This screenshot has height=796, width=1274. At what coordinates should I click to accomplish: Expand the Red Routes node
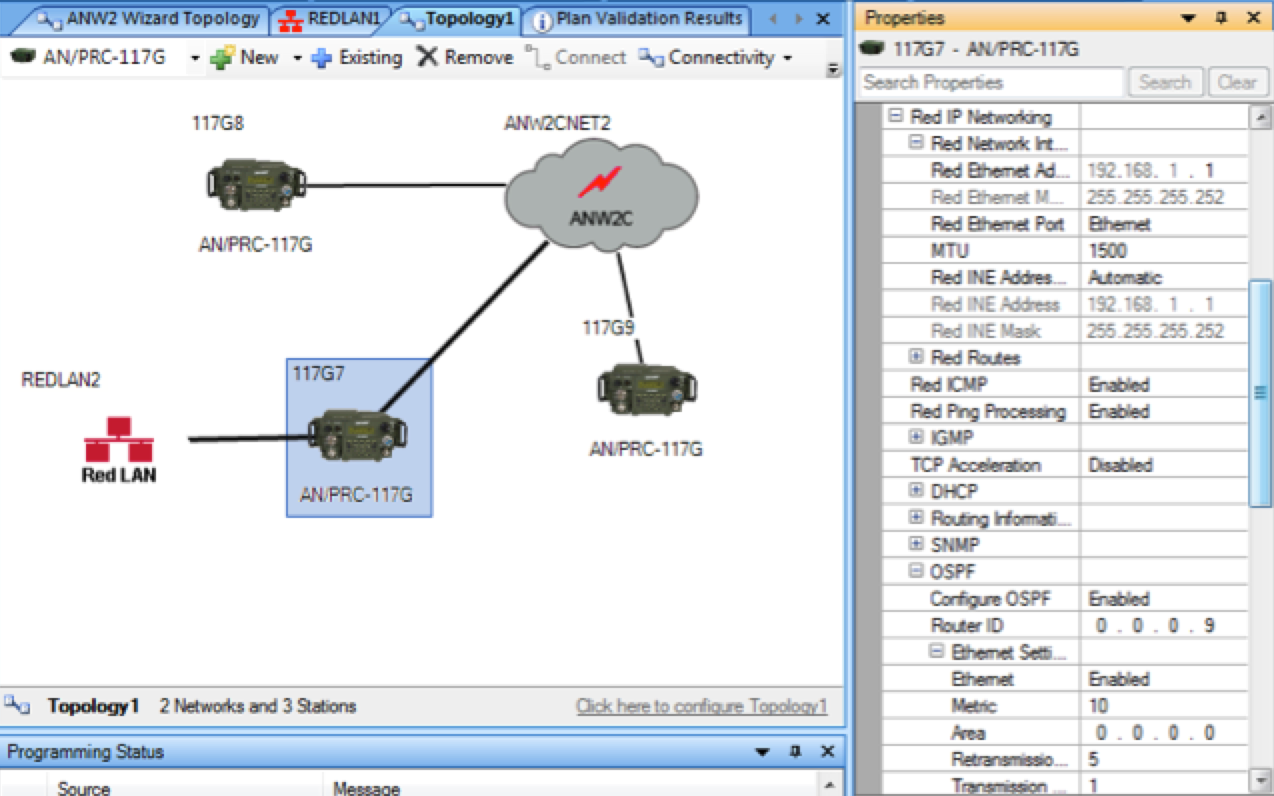tap(917, 358)
